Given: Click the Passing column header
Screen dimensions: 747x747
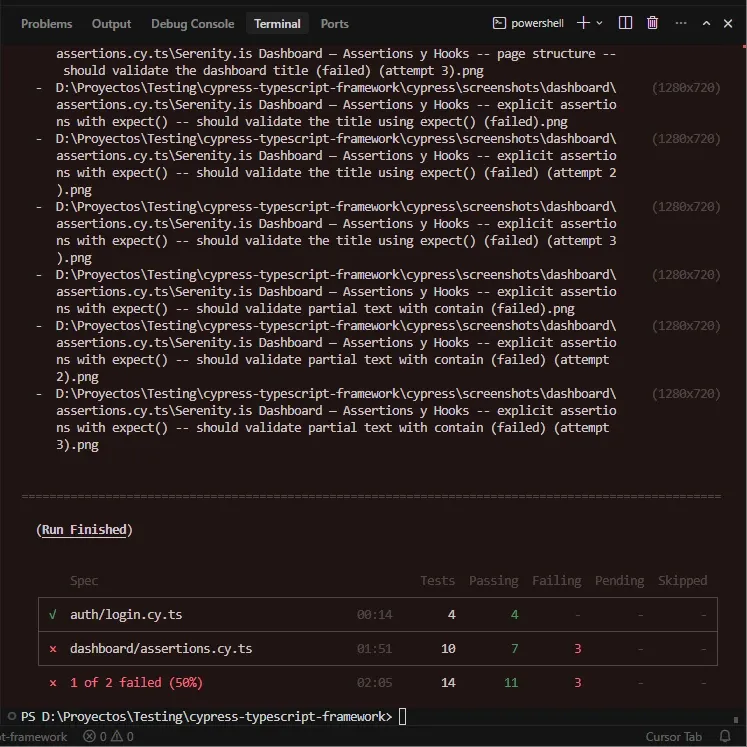Looking at the screenshot, I should pyautogui.click(x=494, y=580).
